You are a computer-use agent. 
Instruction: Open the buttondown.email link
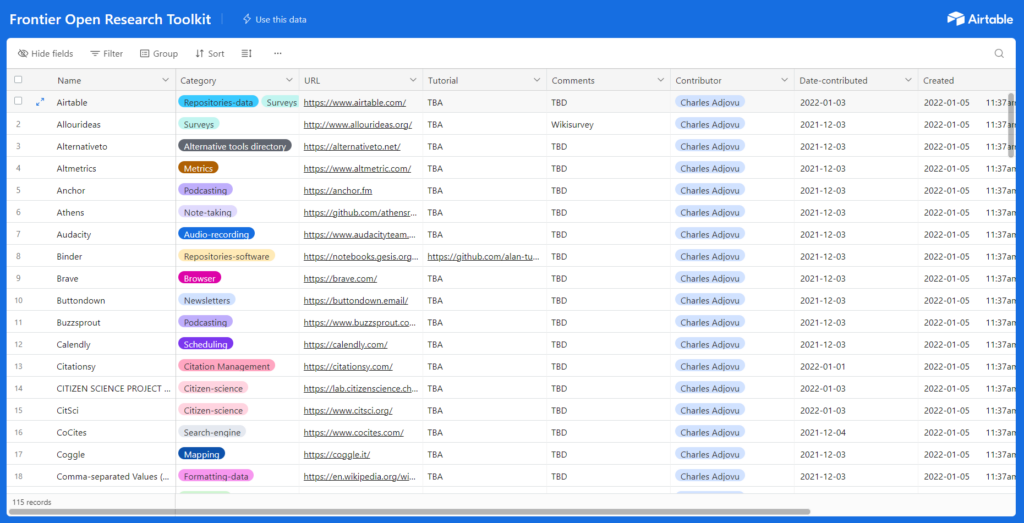click(x=356, y=301)
